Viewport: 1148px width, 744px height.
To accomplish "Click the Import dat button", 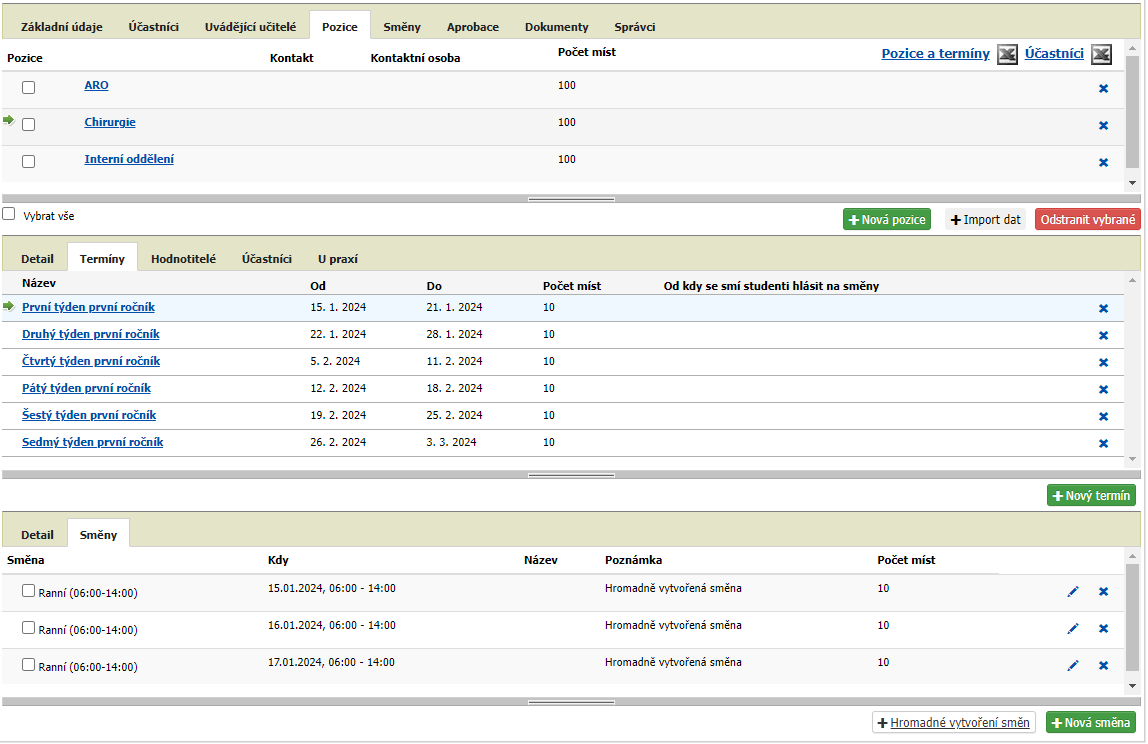I will click(x=985, y=220).
